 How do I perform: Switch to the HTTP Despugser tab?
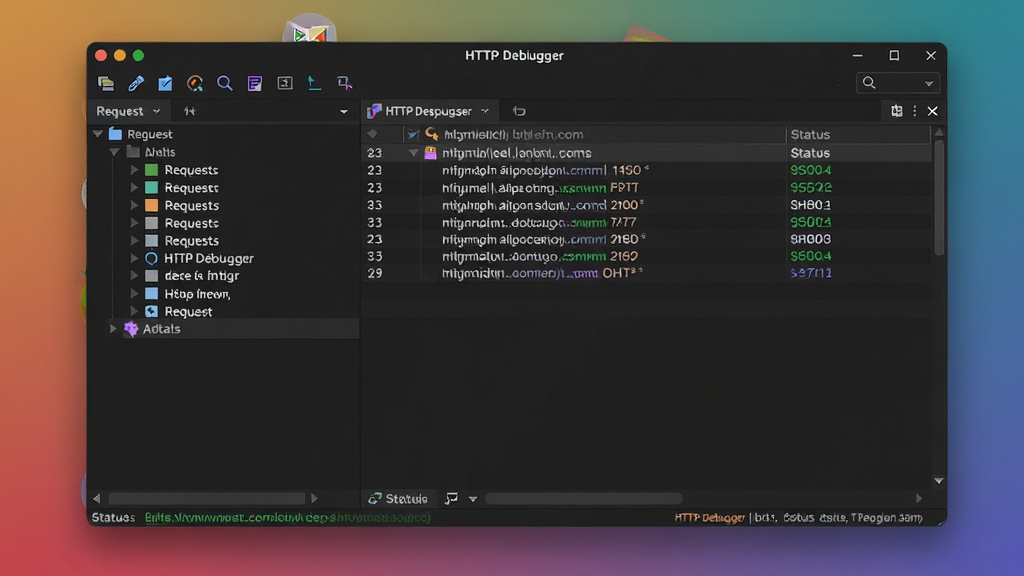click(x=428, y=111)
